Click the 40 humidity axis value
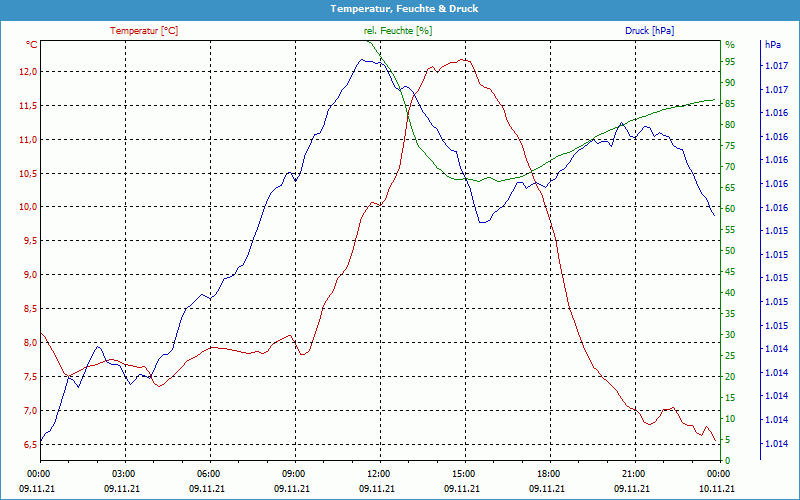This screenshot has width=800, height=500. (x=730, y=293)
